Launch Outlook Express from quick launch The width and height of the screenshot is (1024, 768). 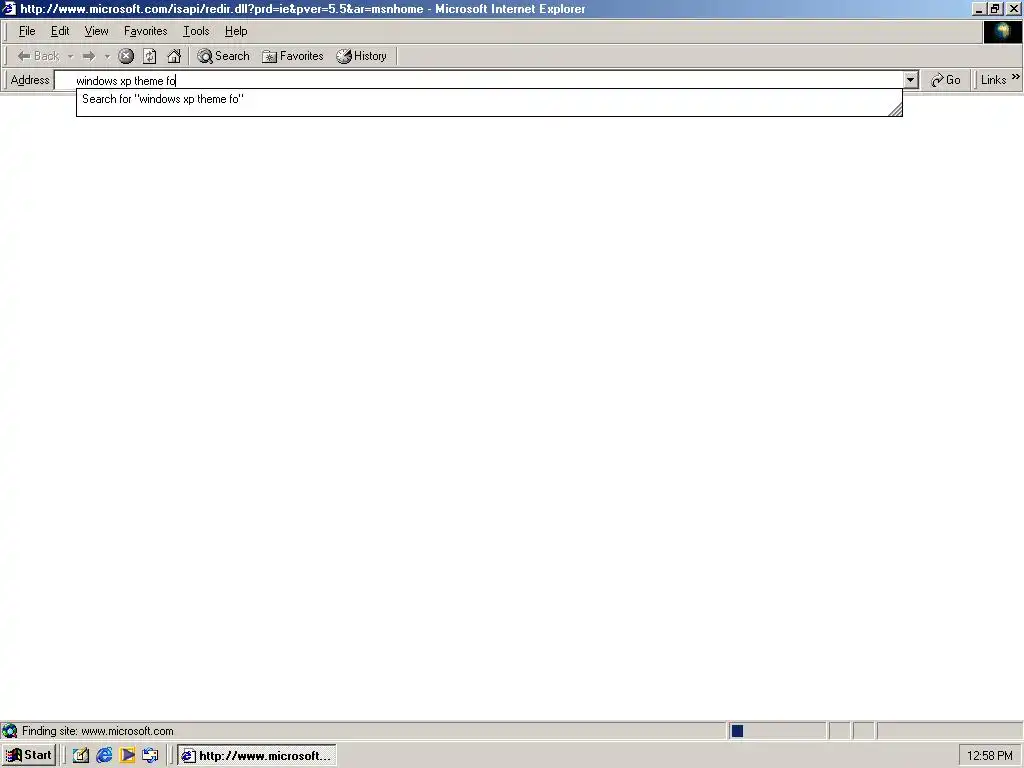pos(150,756)
